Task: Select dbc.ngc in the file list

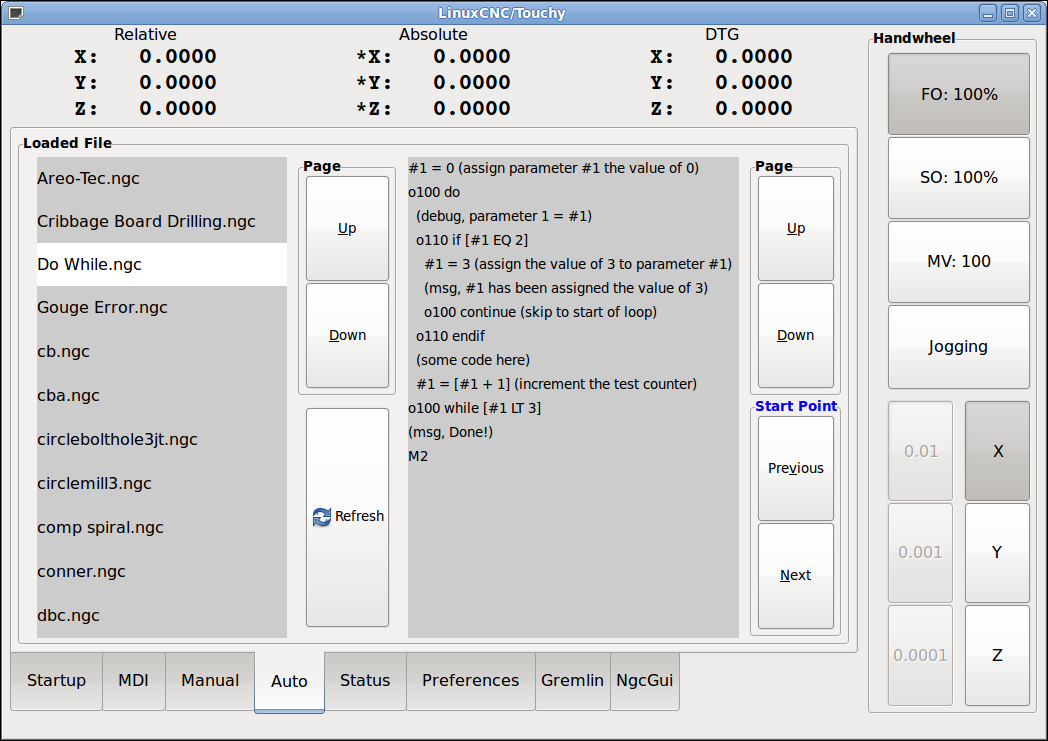Action: [162, 616]
